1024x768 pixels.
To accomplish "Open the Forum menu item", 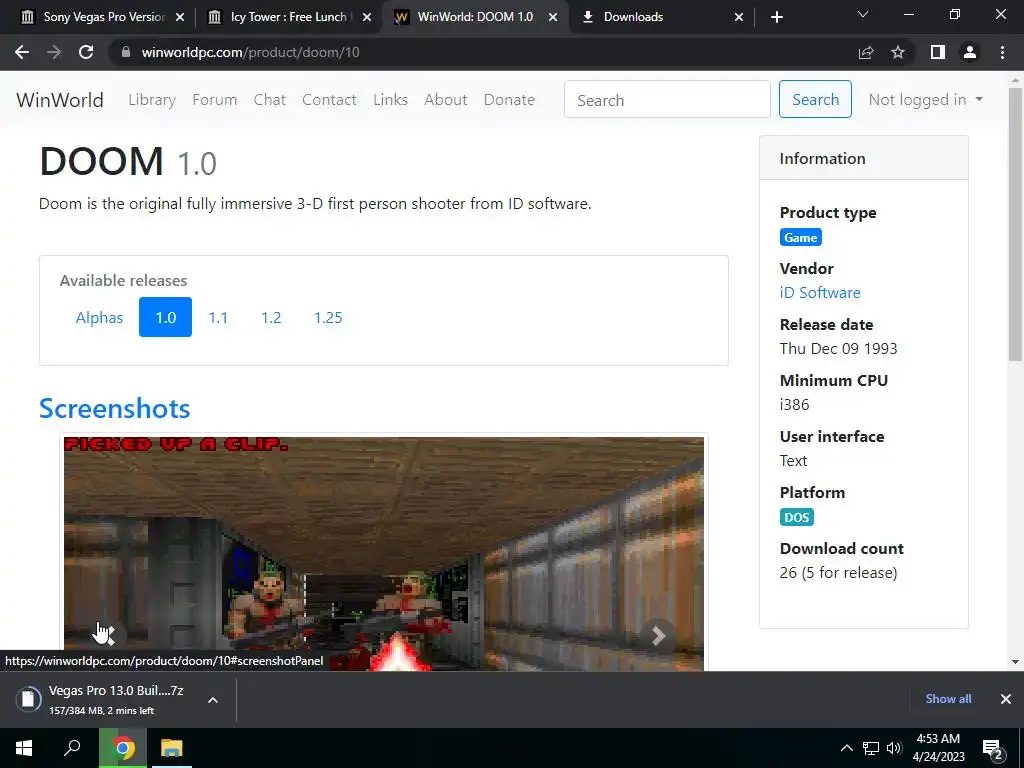I will [x=214, y=100].
